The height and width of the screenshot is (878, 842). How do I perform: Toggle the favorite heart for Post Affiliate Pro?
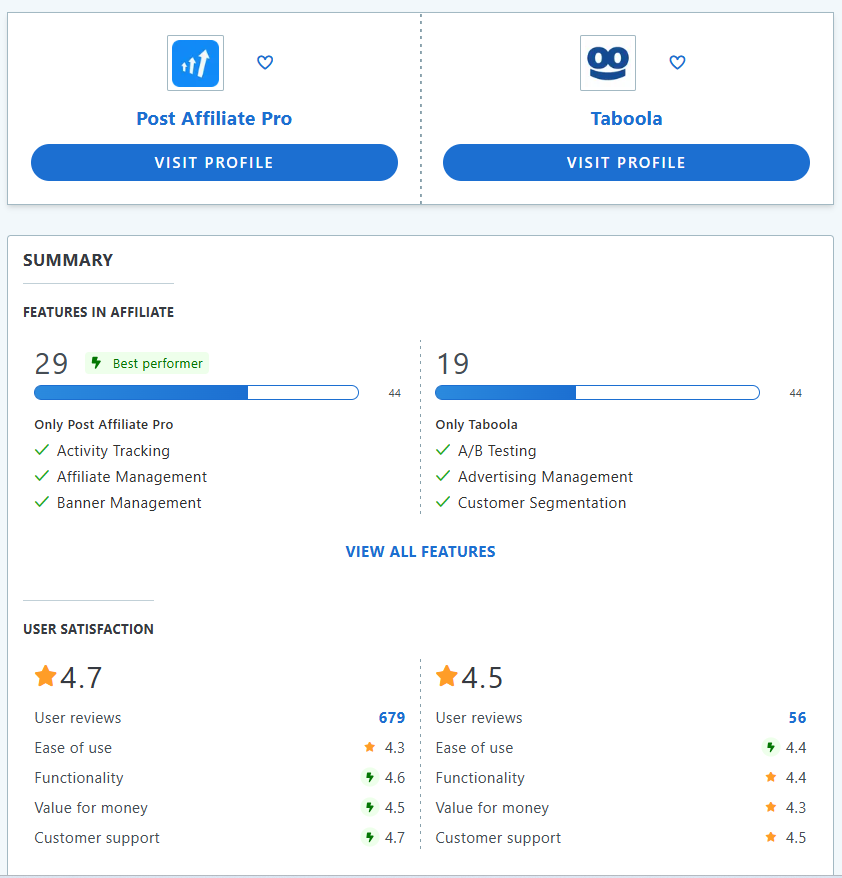(x=265, y=62)
